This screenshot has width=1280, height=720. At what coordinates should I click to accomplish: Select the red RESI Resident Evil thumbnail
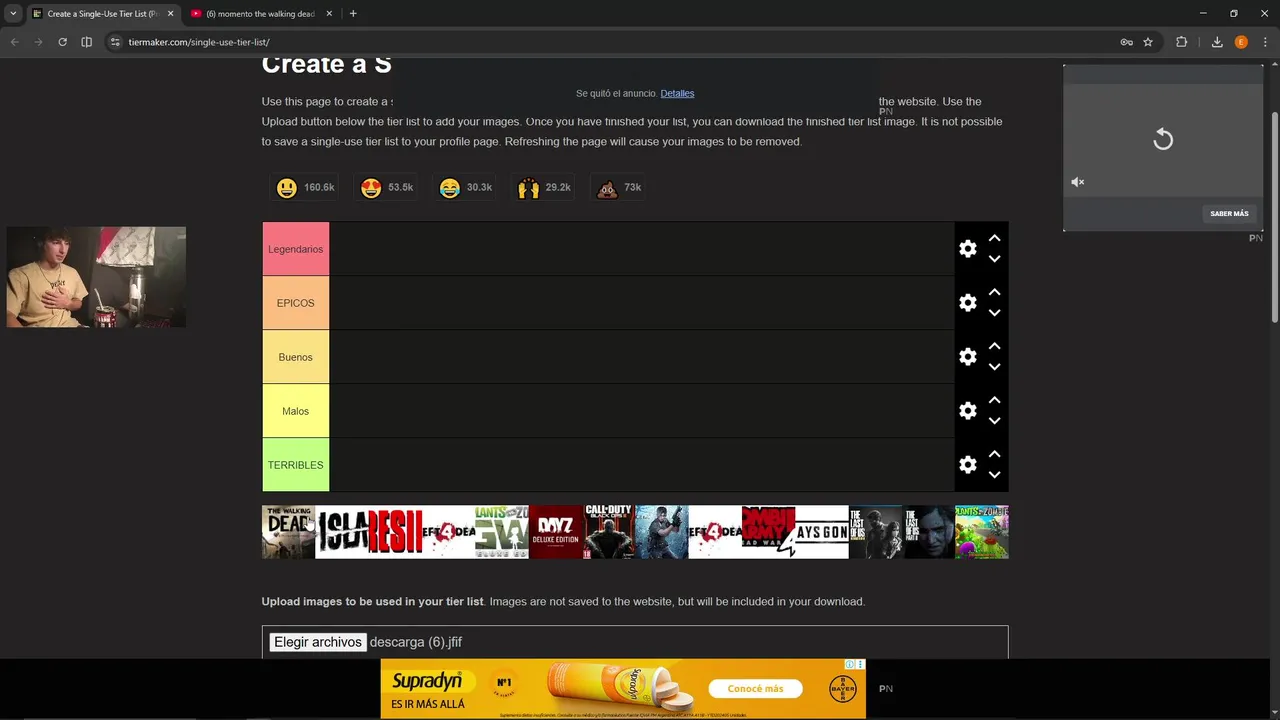395,532
